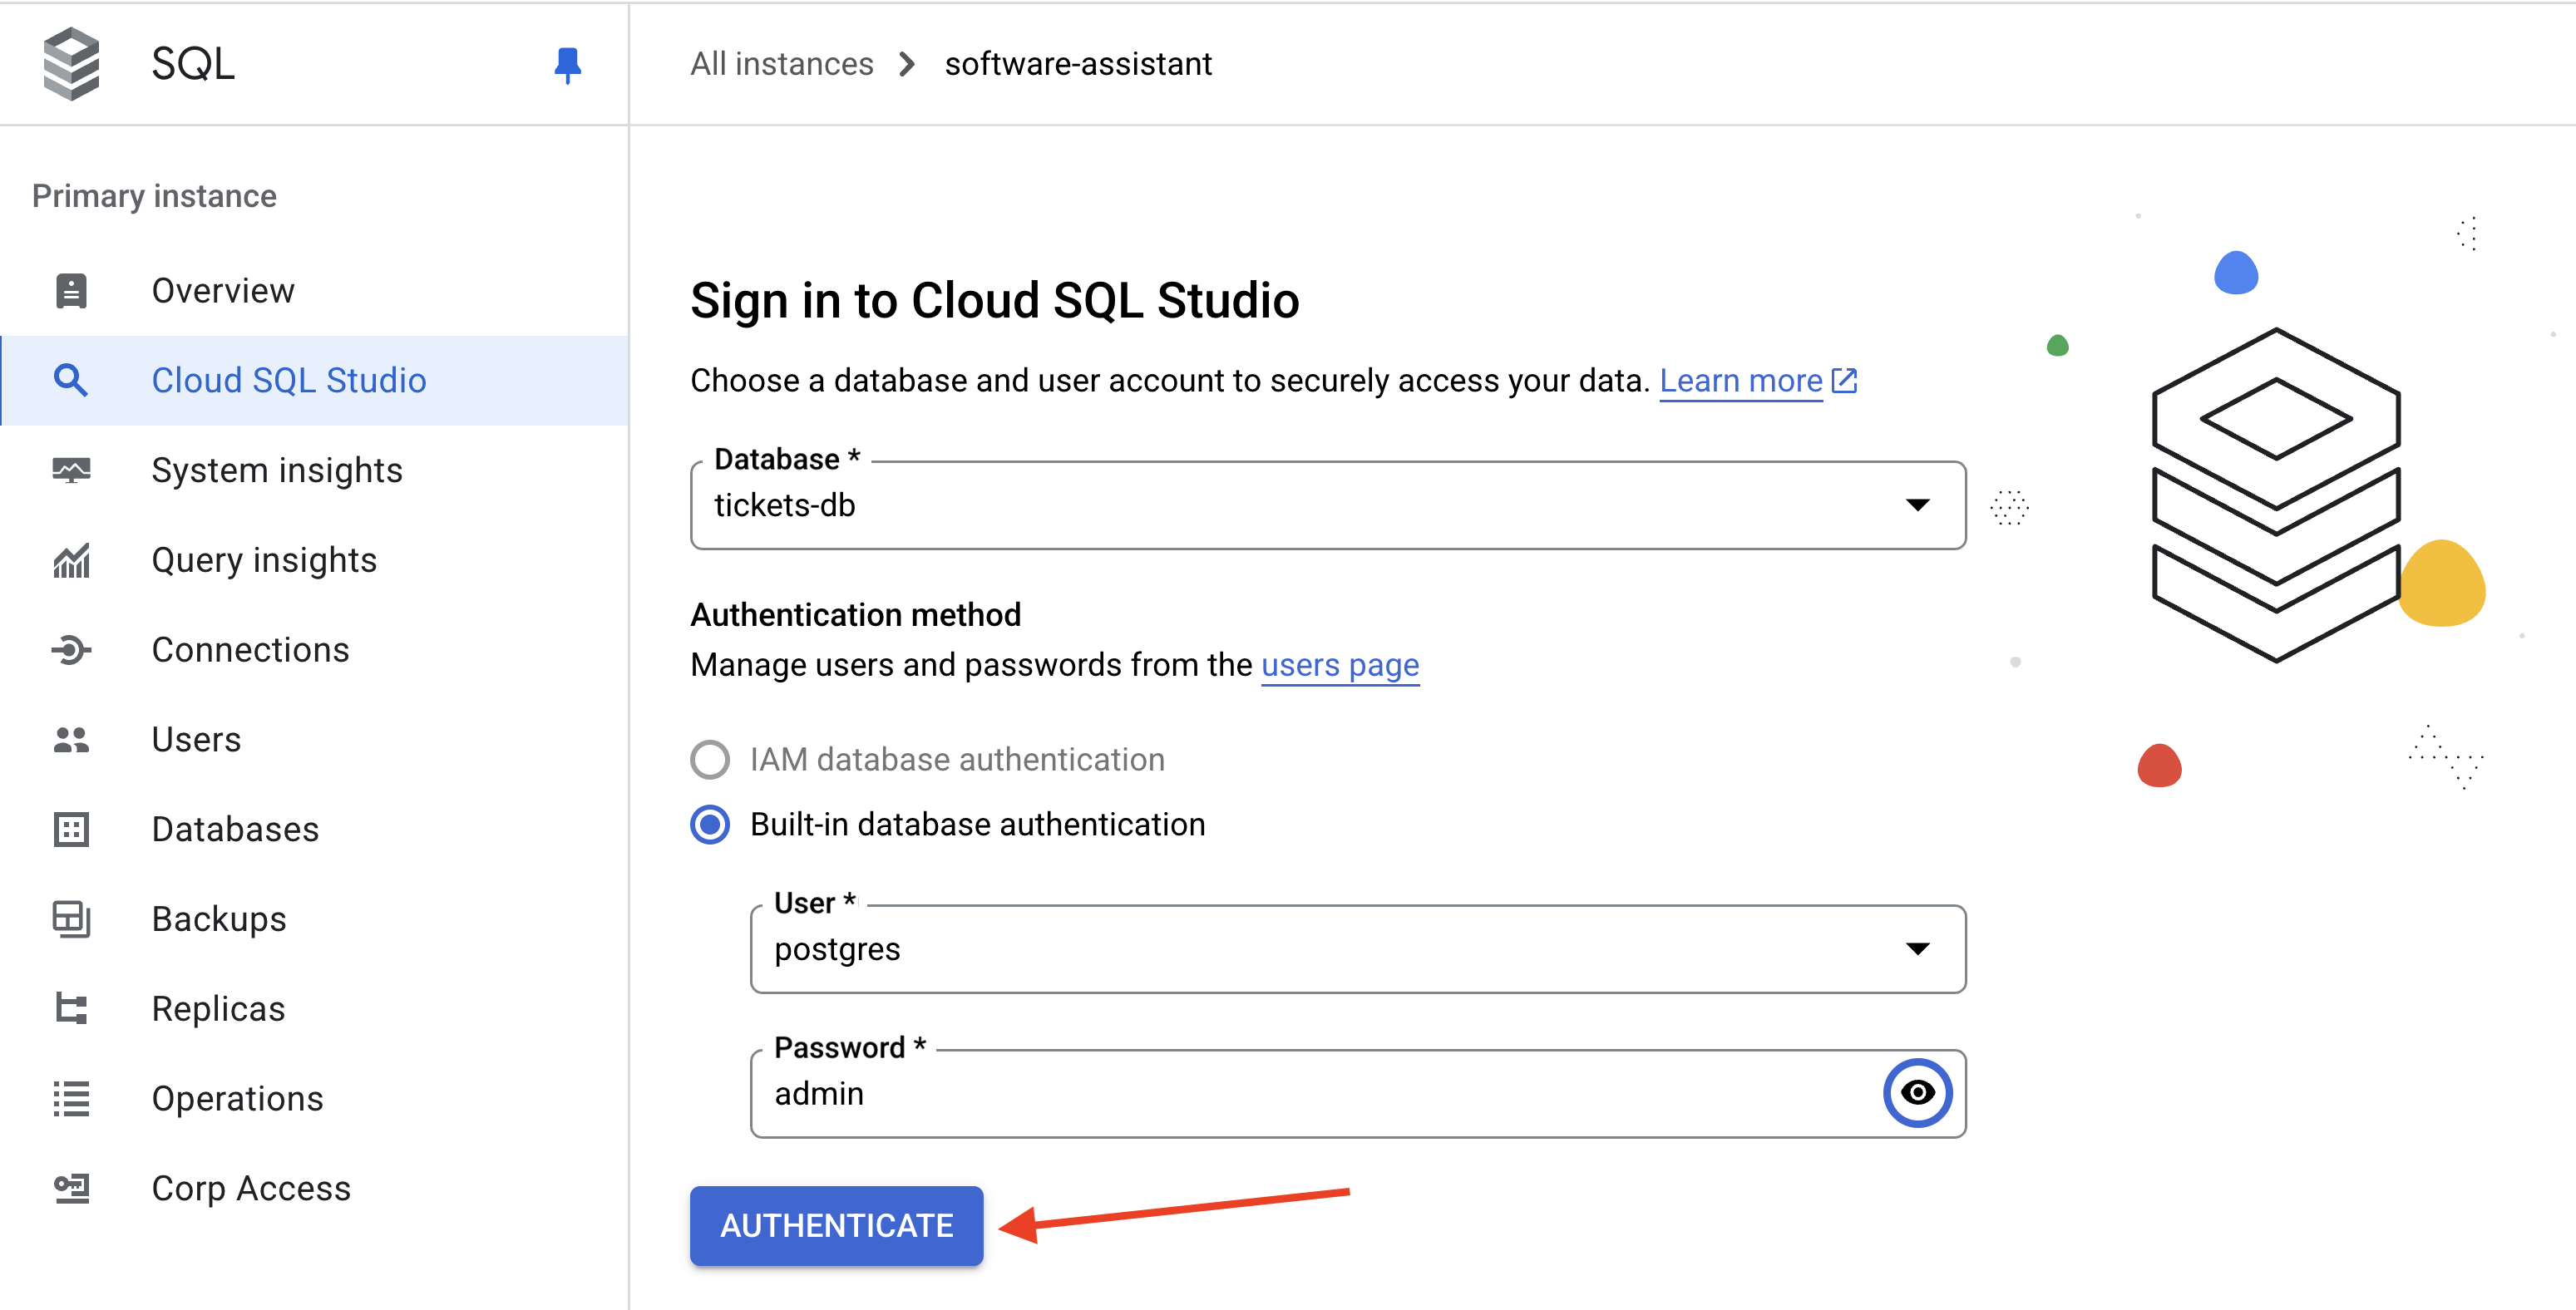Select the Overview sidebar icon
The image size is (2576, 1310).
coord(71,290)
